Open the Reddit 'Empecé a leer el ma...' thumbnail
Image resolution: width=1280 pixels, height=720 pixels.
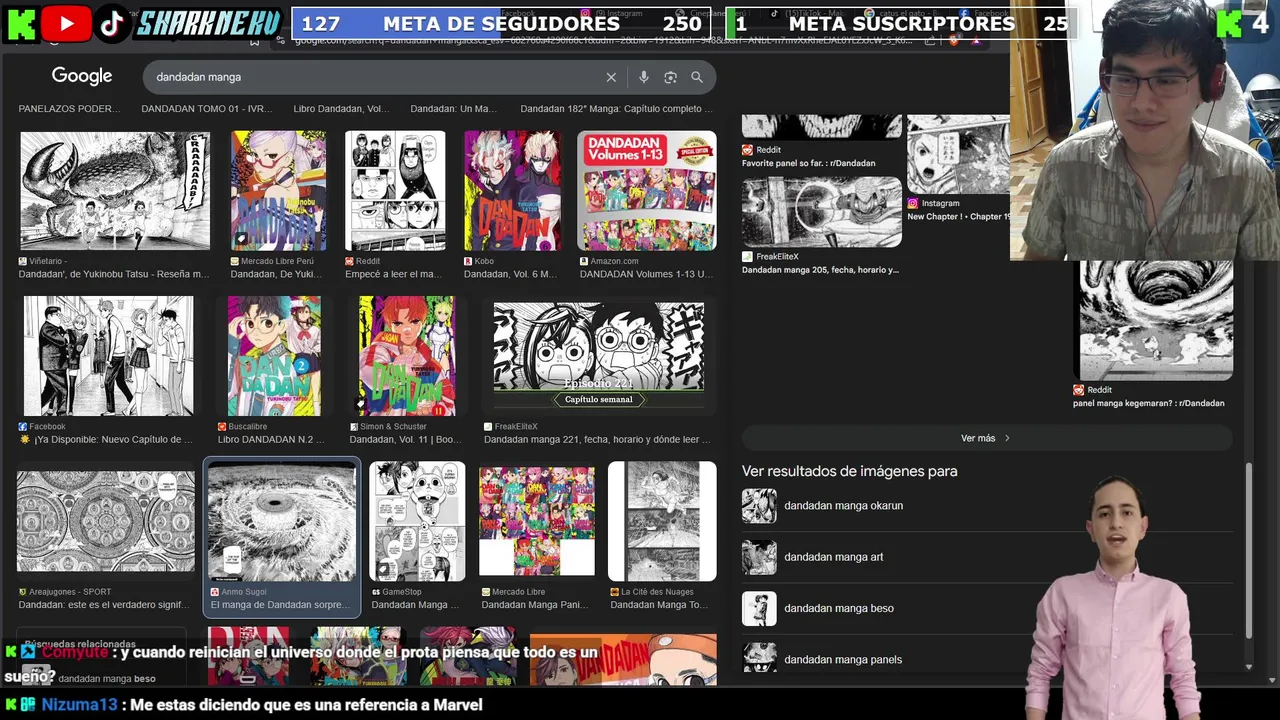[x=395, y=190]
